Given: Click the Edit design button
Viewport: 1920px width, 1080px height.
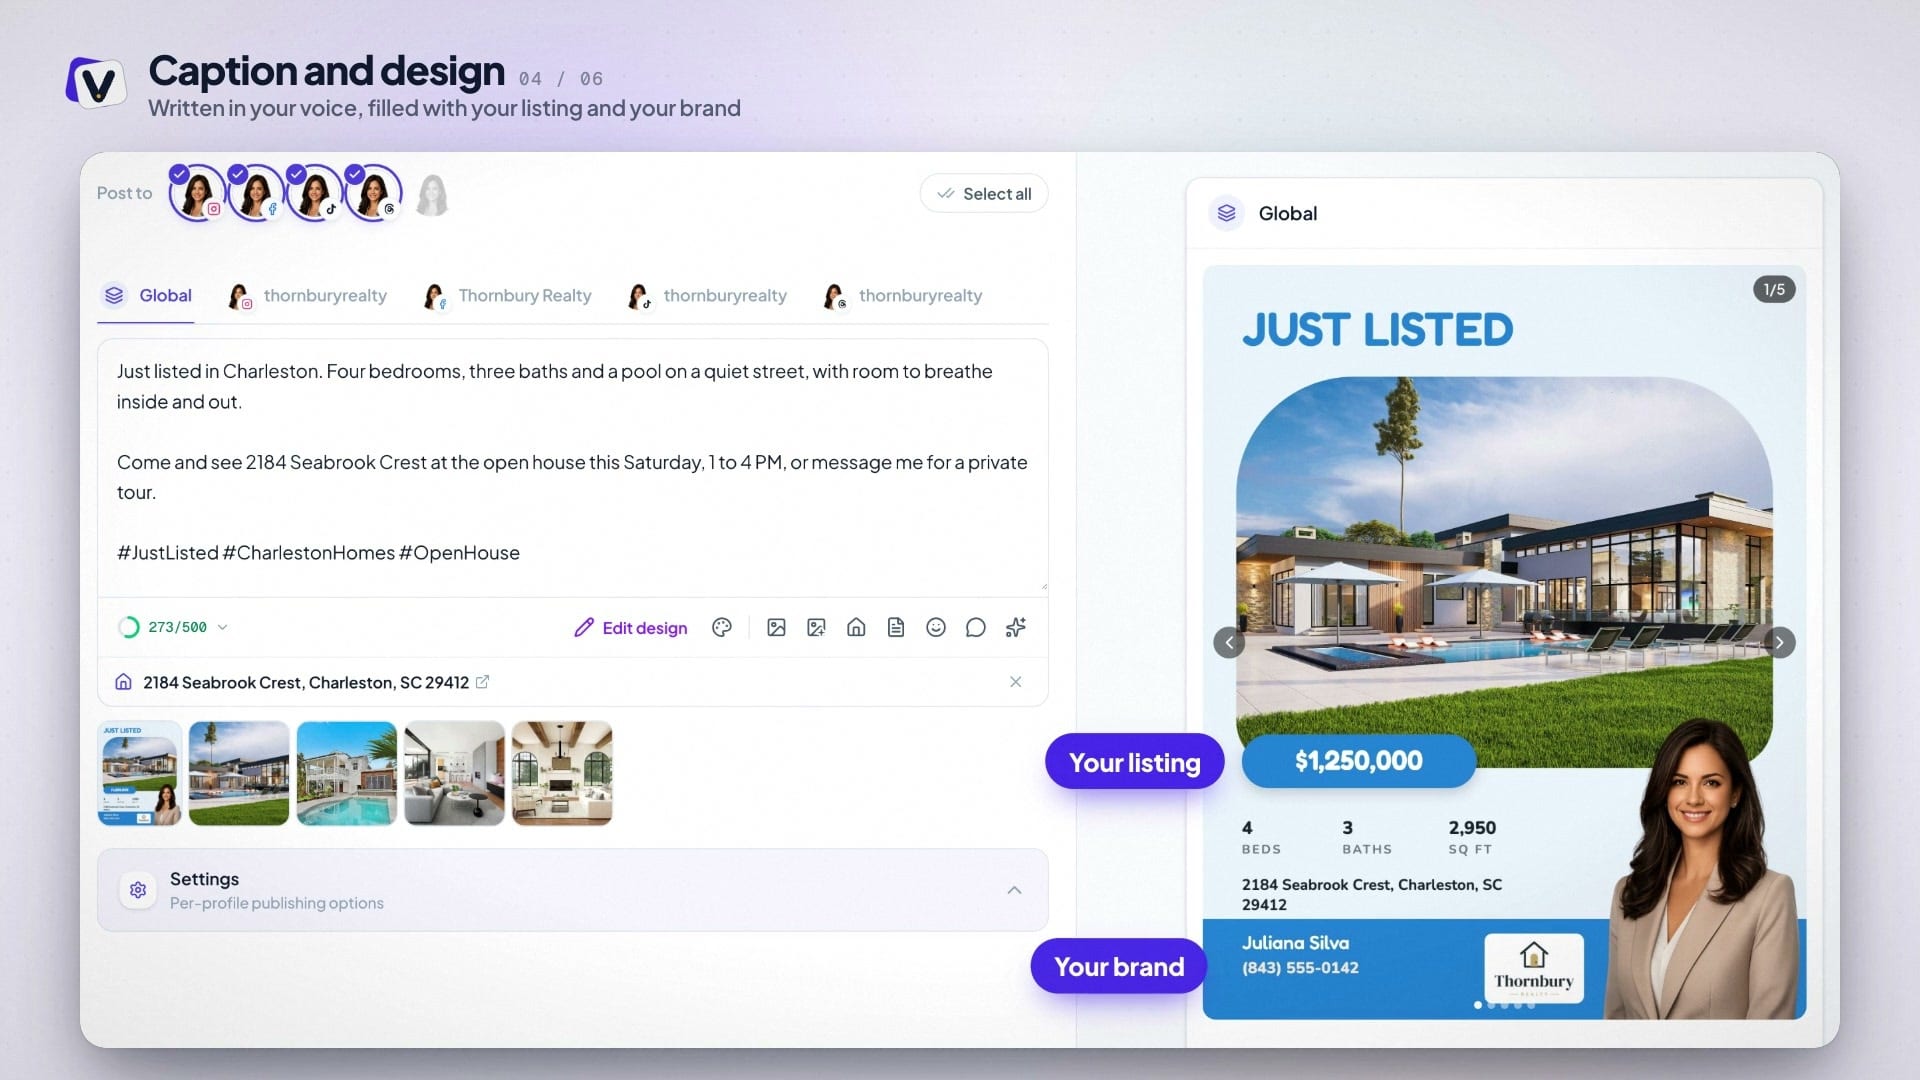Looking at the screenshot, I should (x=631, y=628).
